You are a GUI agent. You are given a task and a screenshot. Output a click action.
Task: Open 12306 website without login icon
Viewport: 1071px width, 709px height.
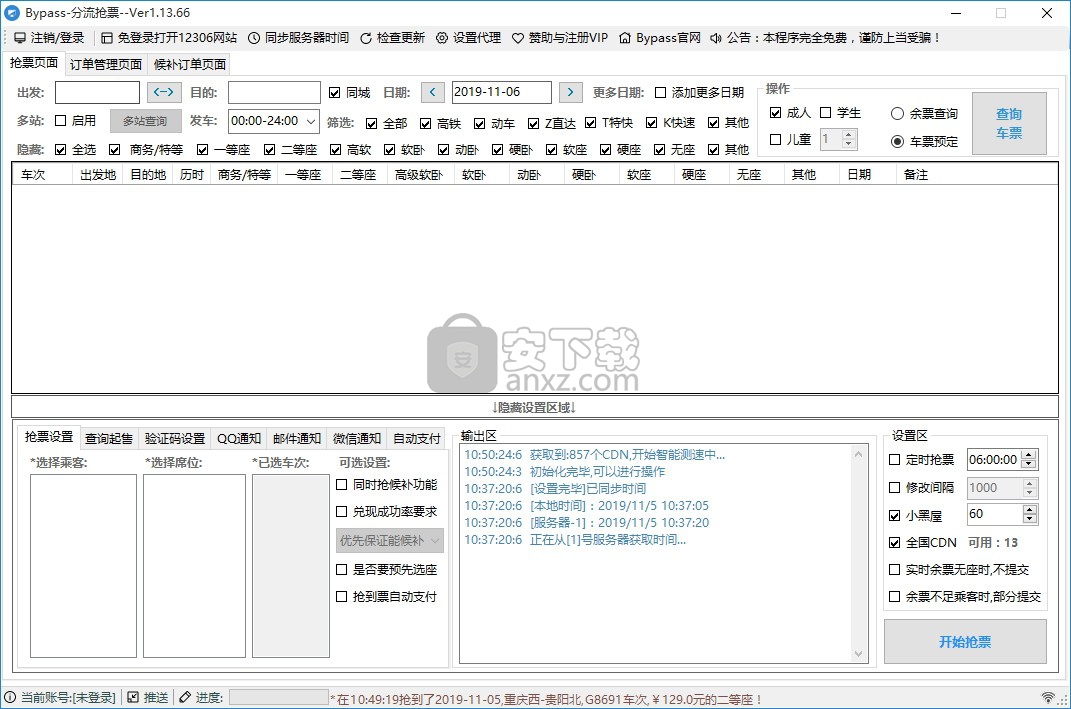coord(107,38)
